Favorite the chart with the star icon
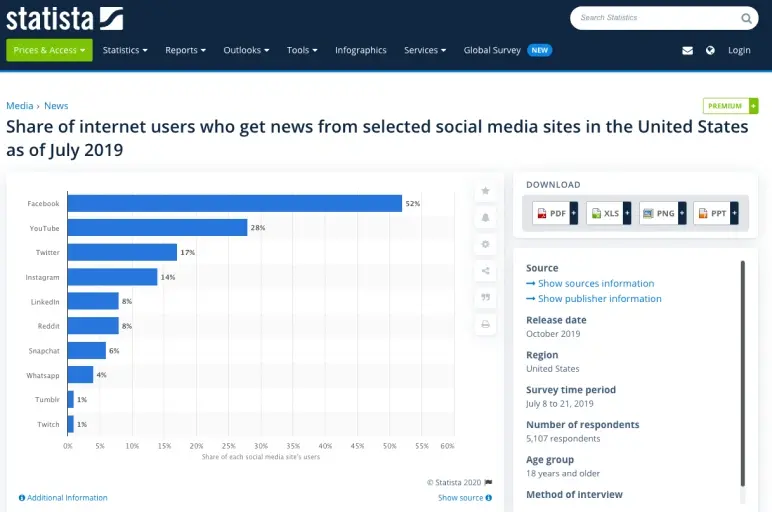Image resolution: width=772 pixels, height=512 pixels. [x=485, y=191]
